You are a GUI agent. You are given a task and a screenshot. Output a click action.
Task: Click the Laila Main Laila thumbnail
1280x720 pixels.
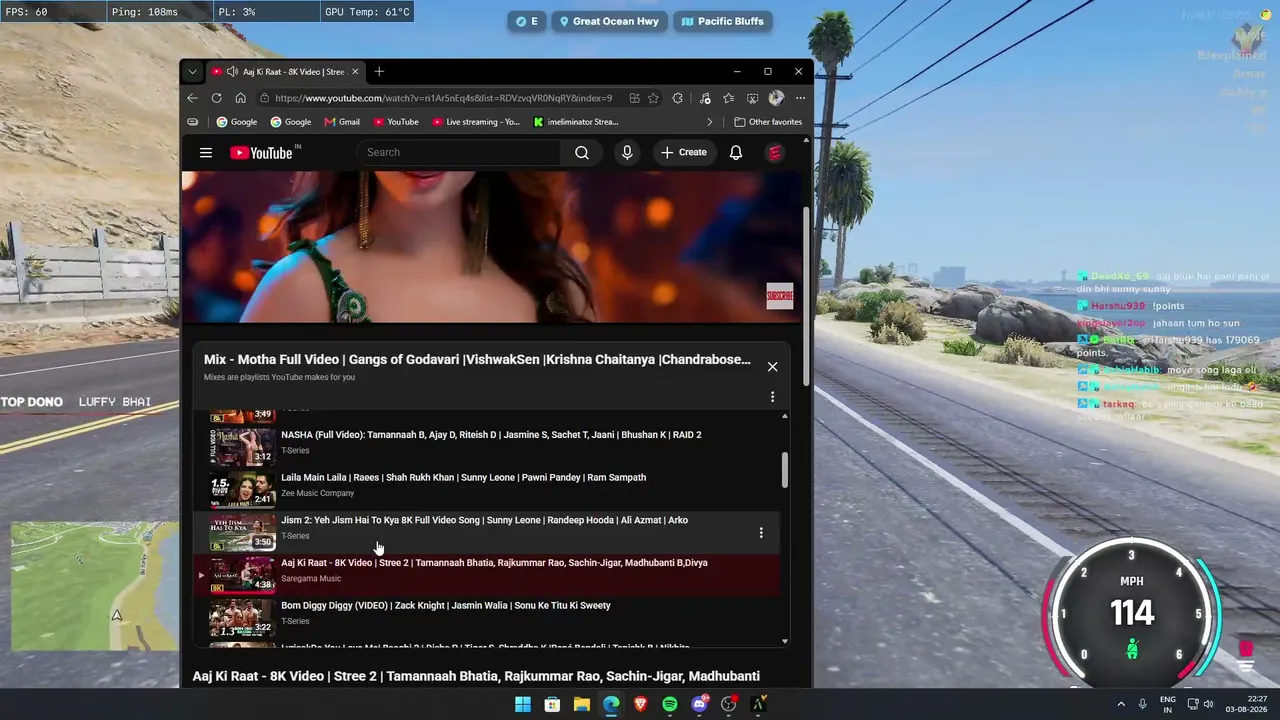pyautogui.click(x=242, y=489)
